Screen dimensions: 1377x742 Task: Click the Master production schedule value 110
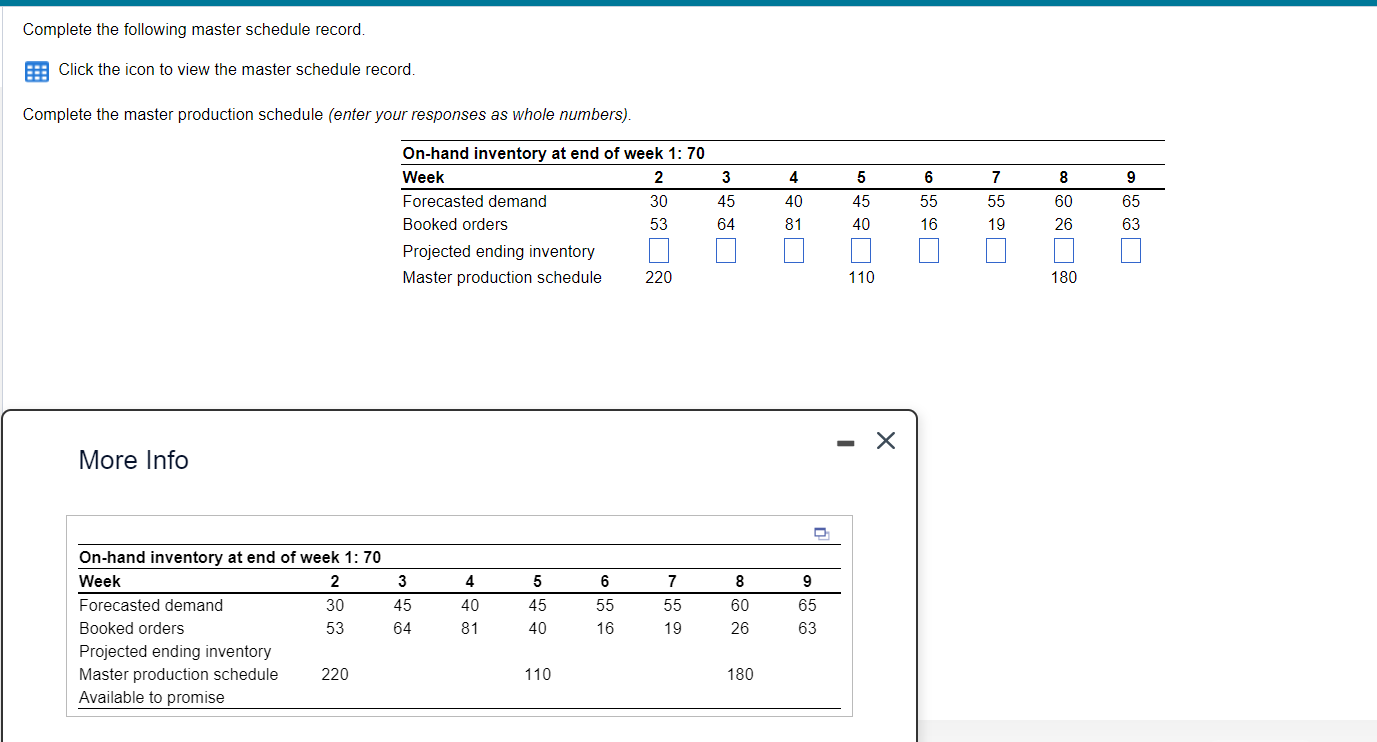pos(860,277)
